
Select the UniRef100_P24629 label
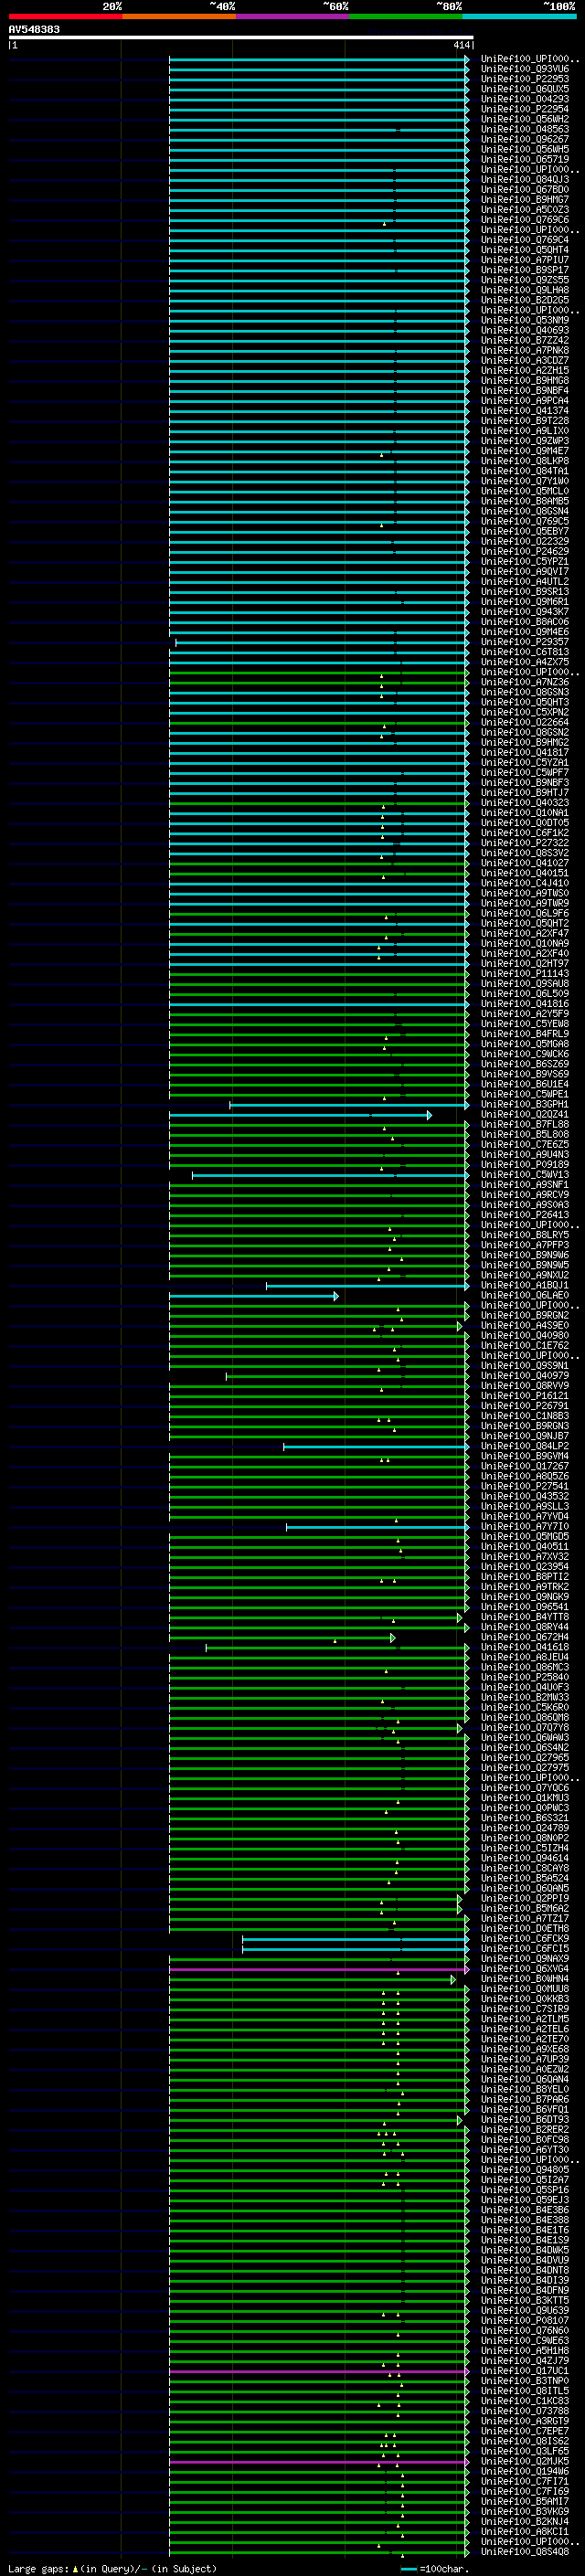(525, 551)
